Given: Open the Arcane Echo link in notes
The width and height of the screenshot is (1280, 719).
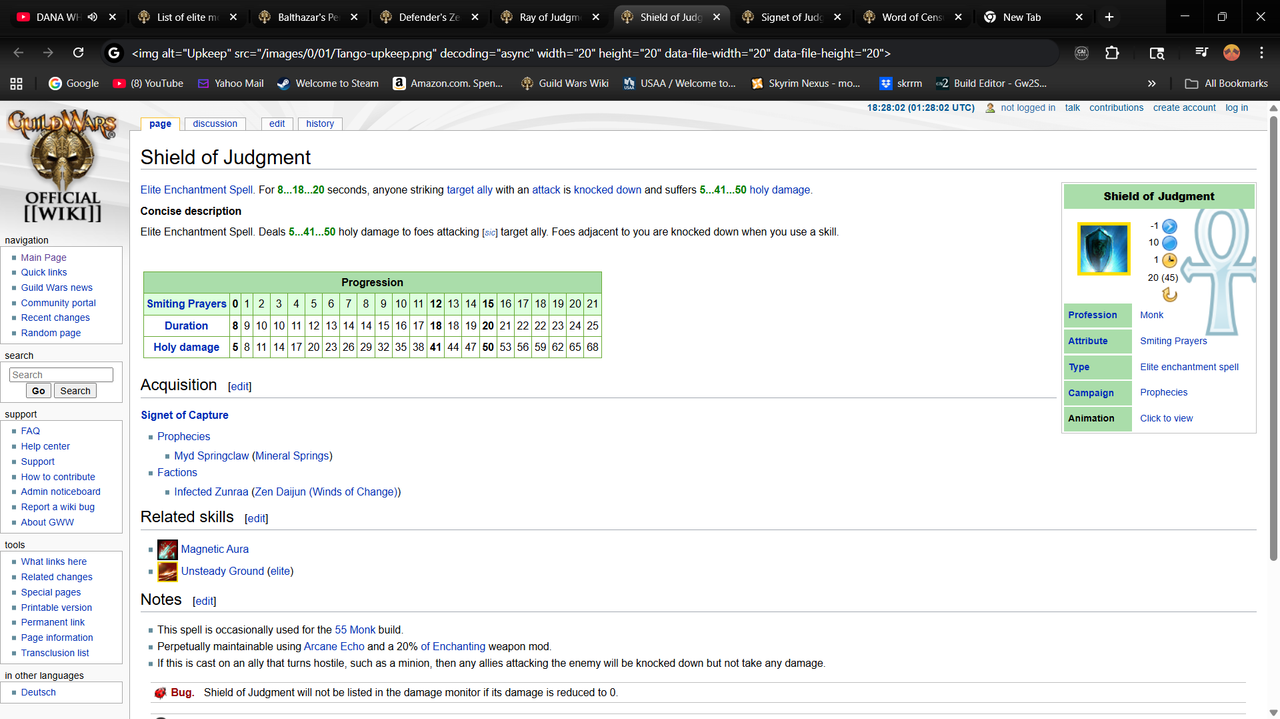Looking at the screenshot, I should [334, 647].
